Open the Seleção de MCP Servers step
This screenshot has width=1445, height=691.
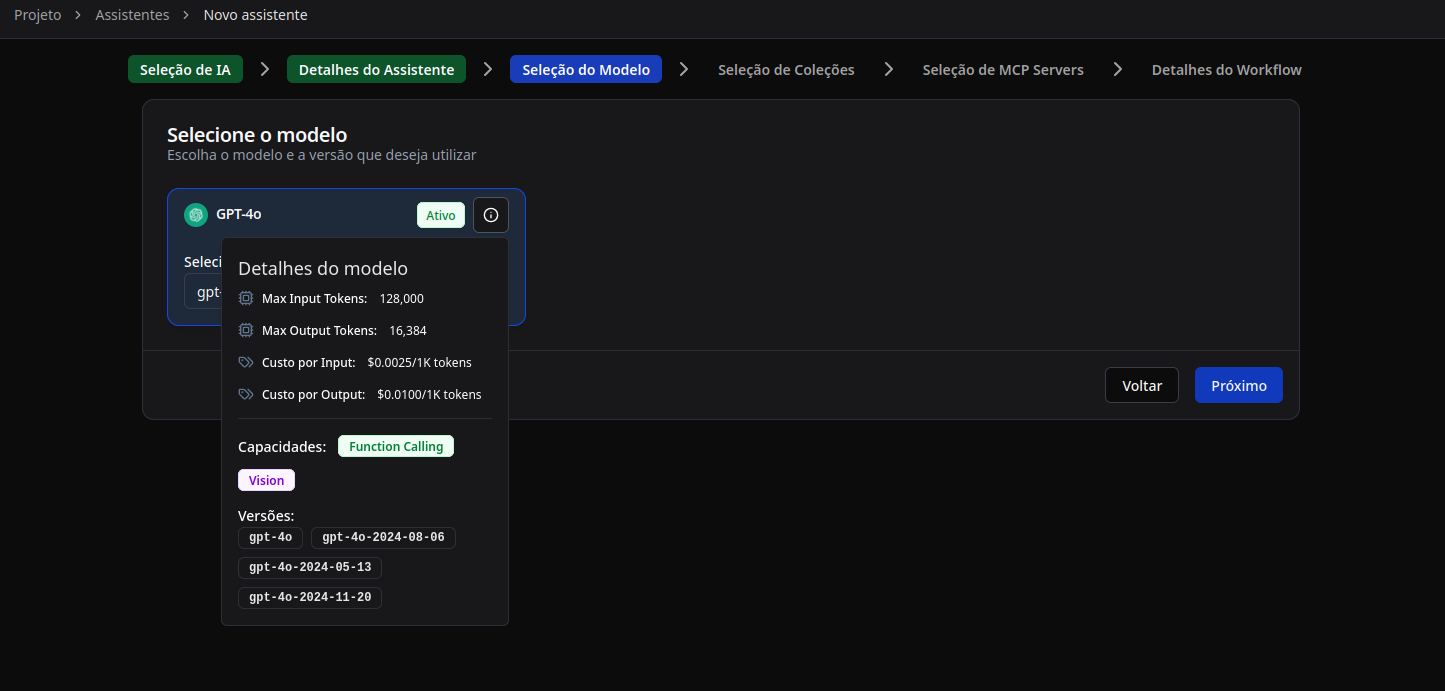point(1002,70)
